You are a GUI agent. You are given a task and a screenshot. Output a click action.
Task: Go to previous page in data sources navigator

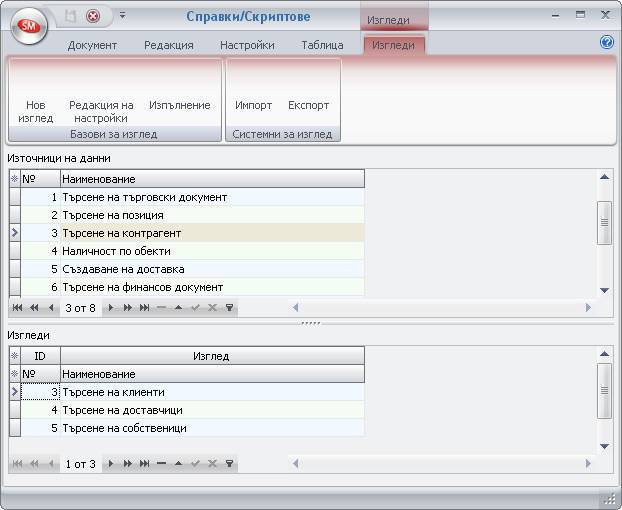(35, 307)
